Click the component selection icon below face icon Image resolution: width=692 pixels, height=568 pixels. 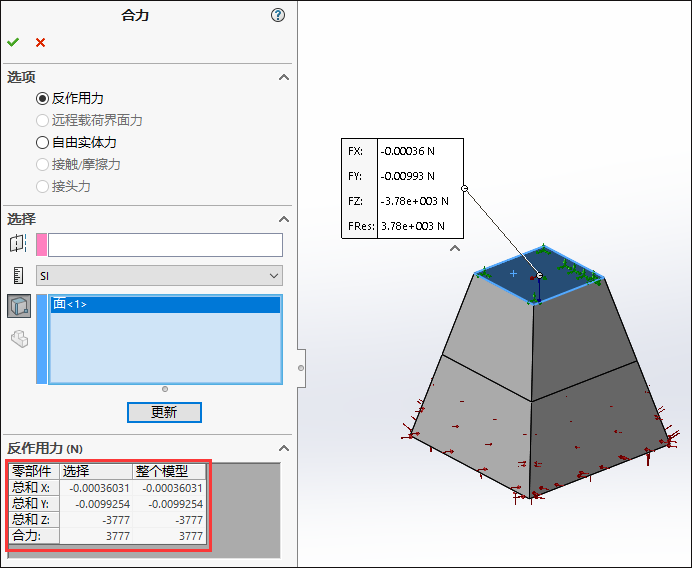pos(19,339)
